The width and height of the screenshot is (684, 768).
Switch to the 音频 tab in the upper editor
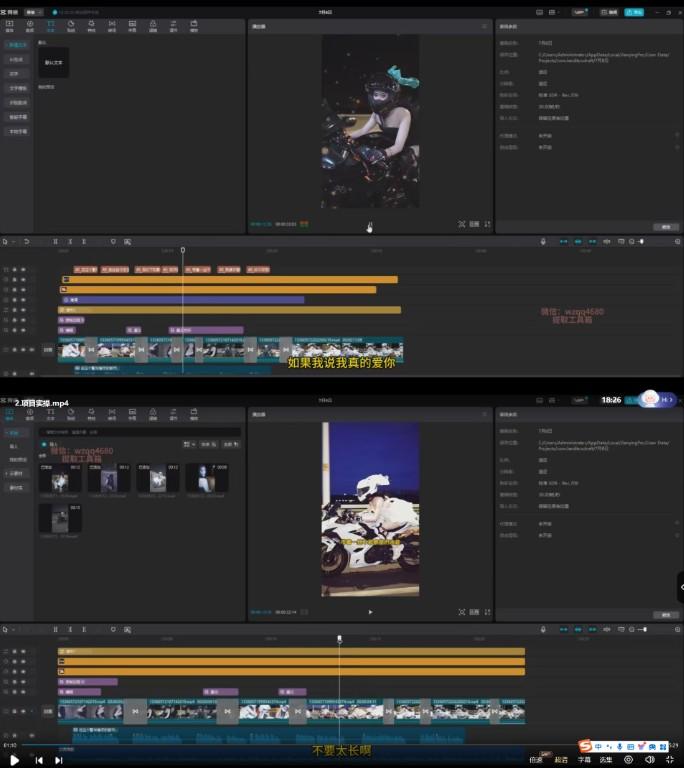tap(28, 25)
